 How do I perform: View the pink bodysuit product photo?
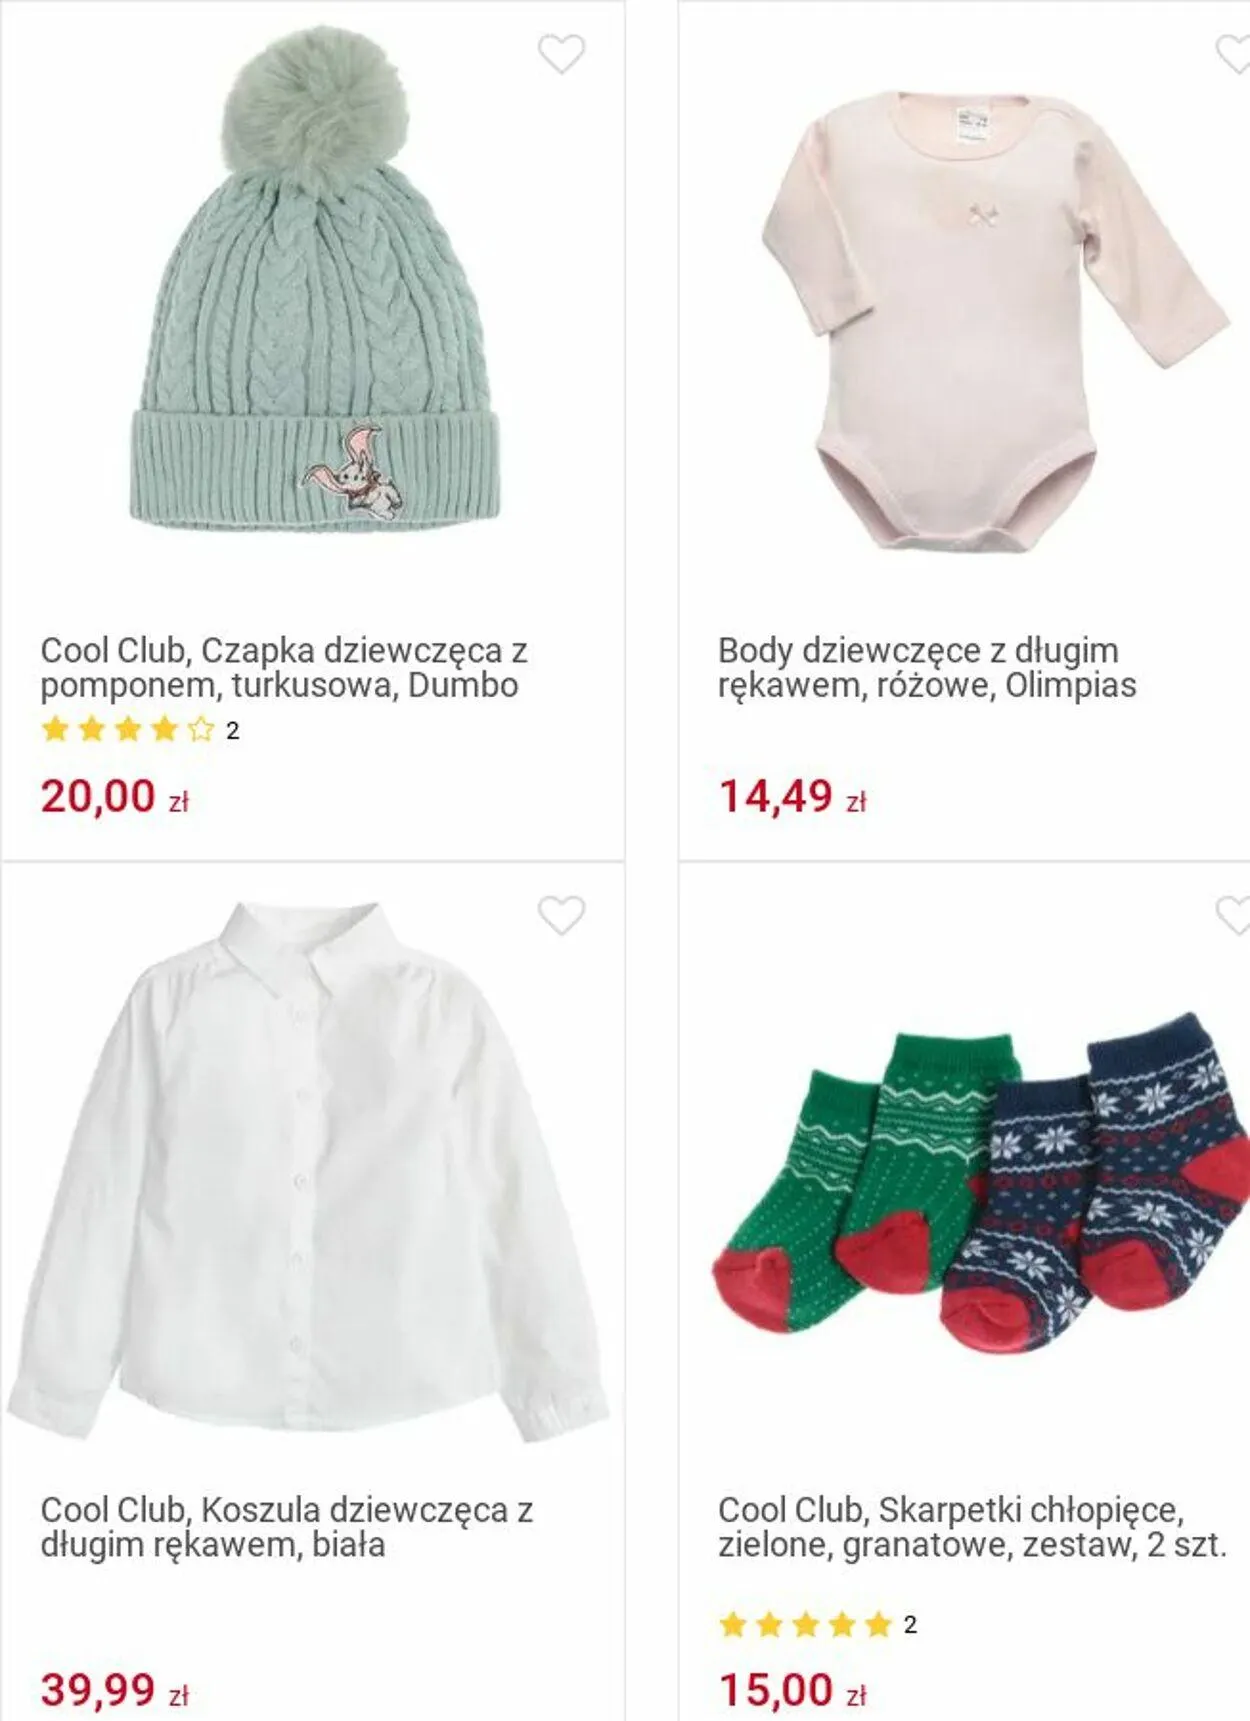coord(995,320)
